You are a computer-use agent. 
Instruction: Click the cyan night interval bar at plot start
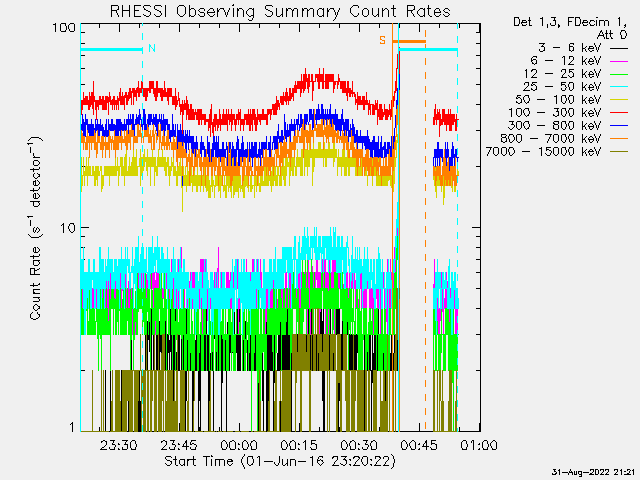coord(111,50)
